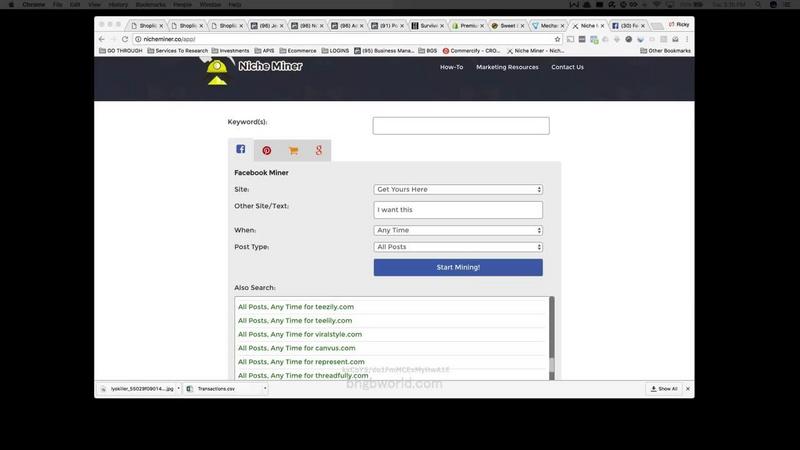Image resolution: width=800 pixels, height=450 pixels.
Task: Click the Start Mining! button
Action: point(458,267)
